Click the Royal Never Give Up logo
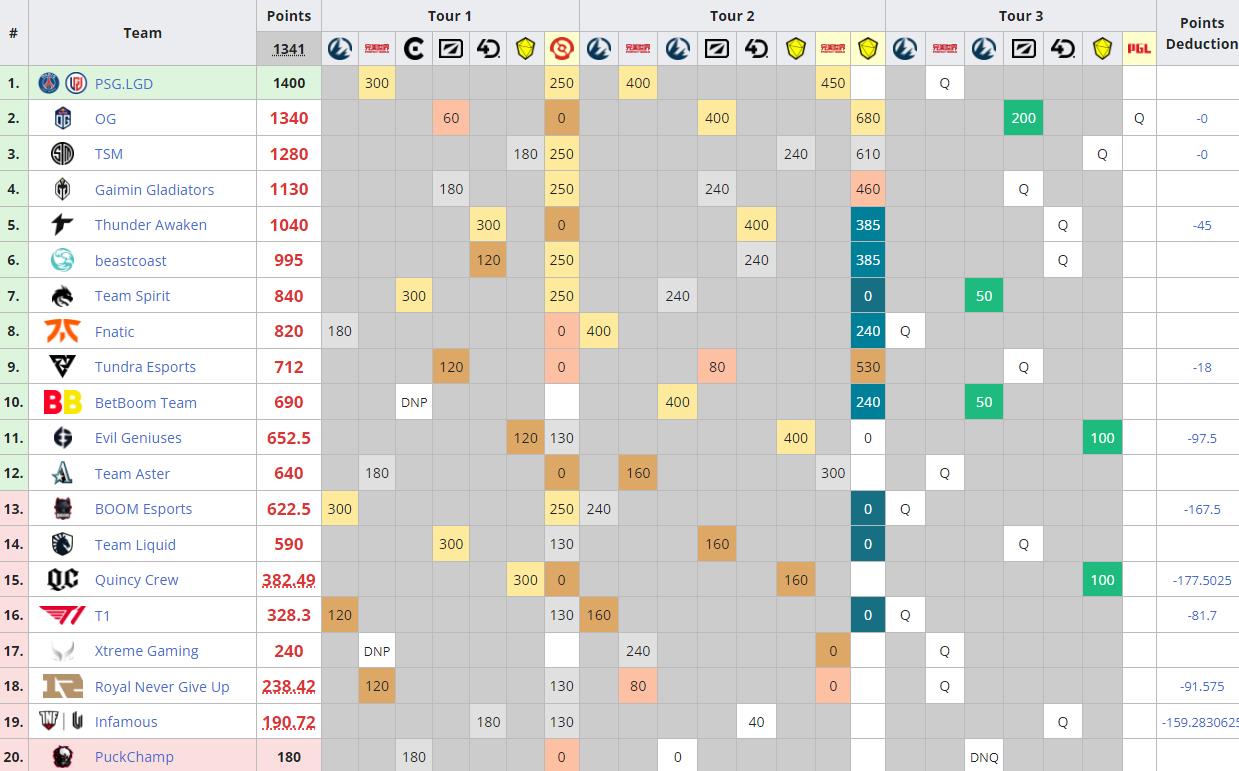The image size is (1239, 771). [x=62, y=686]
